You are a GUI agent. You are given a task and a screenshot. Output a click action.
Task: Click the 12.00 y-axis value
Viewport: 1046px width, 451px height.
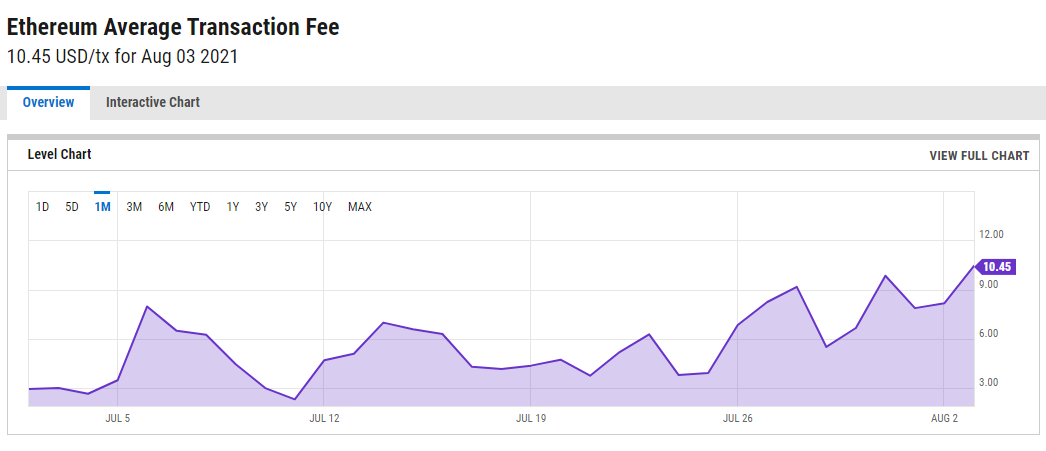(x=991, y=234)
